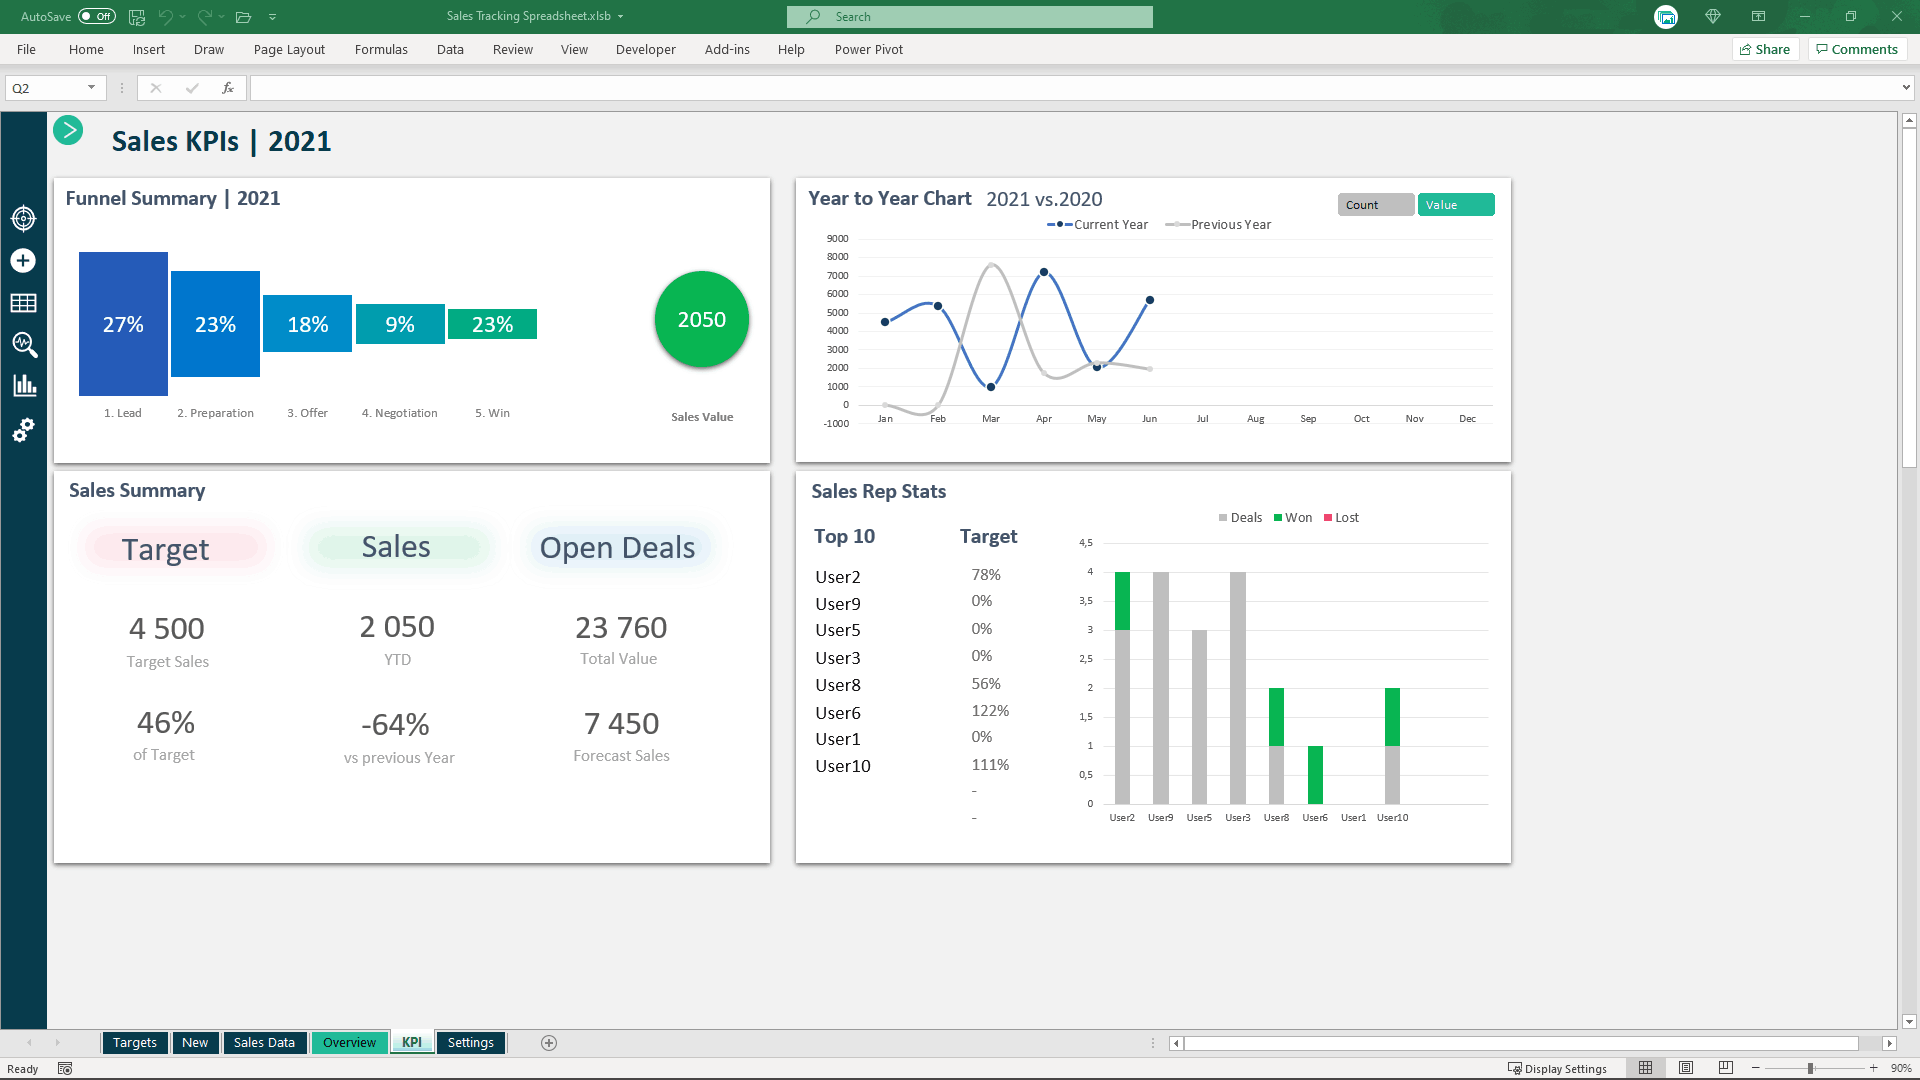Click the target crosshair sidebar icon

[x=23, y=218]
